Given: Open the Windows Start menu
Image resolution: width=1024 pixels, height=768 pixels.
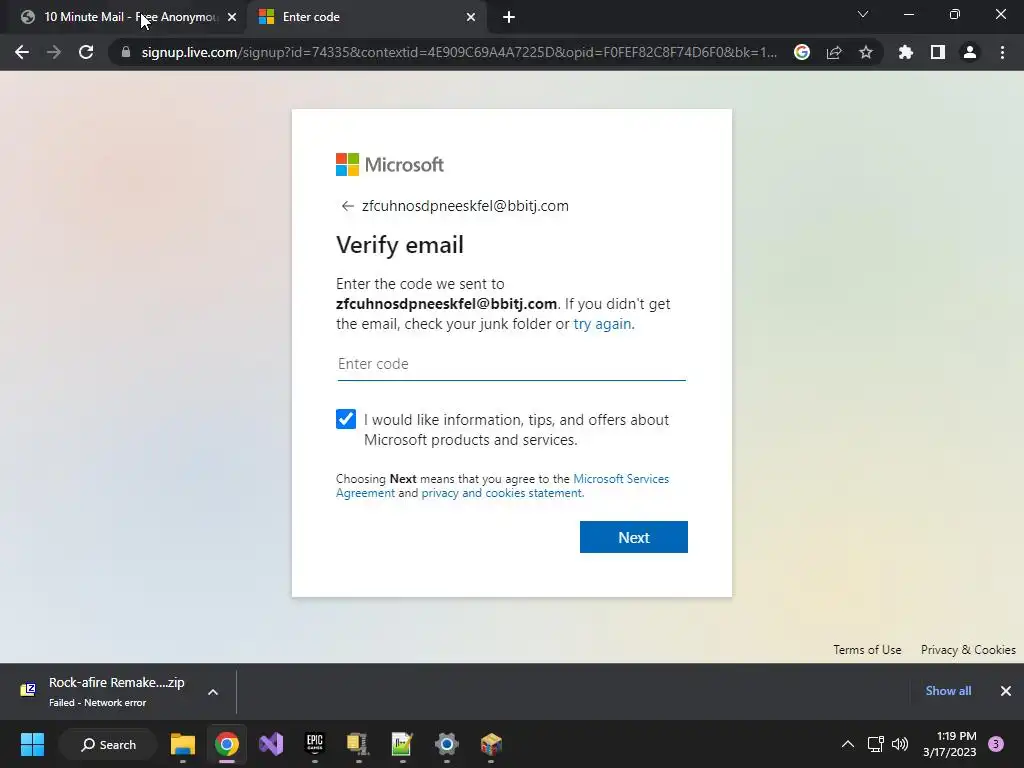Looking at the screenshot, I should [x=32, y=744].
